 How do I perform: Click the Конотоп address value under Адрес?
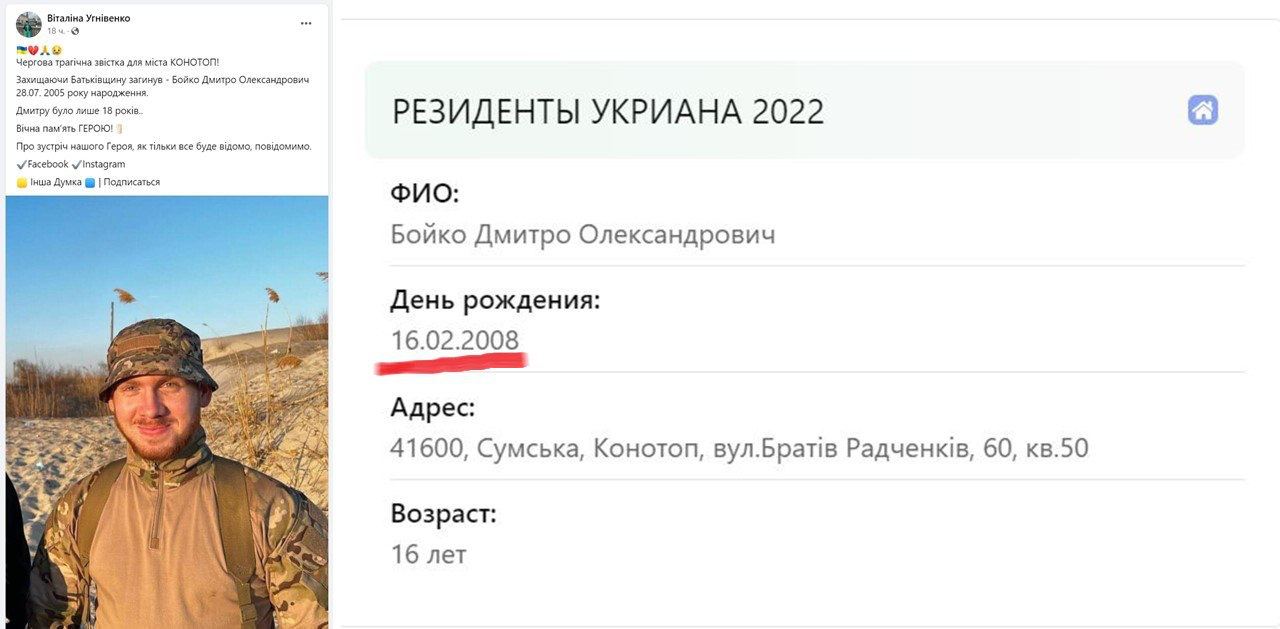pyautogui.click(x=738, y=448)
